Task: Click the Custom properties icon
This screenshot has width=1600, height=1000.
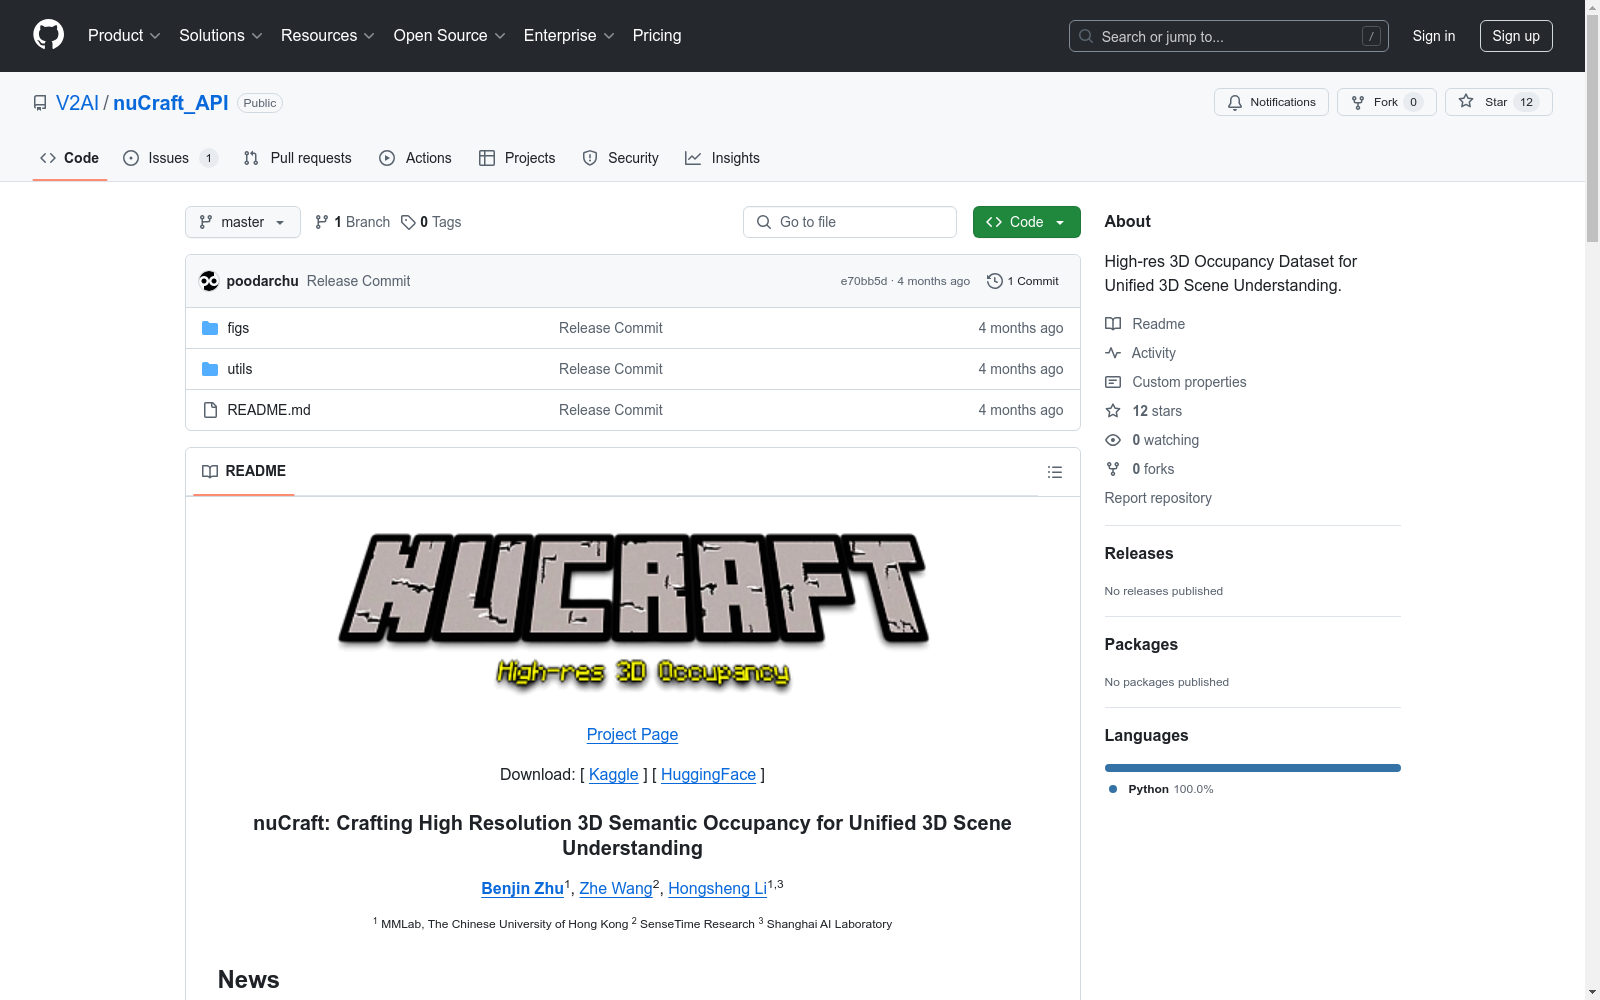Action: click(1113, 382)
